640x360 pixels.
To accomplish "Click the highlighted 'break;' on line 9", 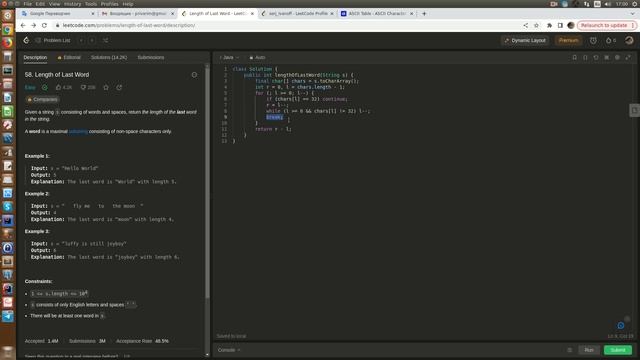I will pyautogui.click(x=274, y=117).
